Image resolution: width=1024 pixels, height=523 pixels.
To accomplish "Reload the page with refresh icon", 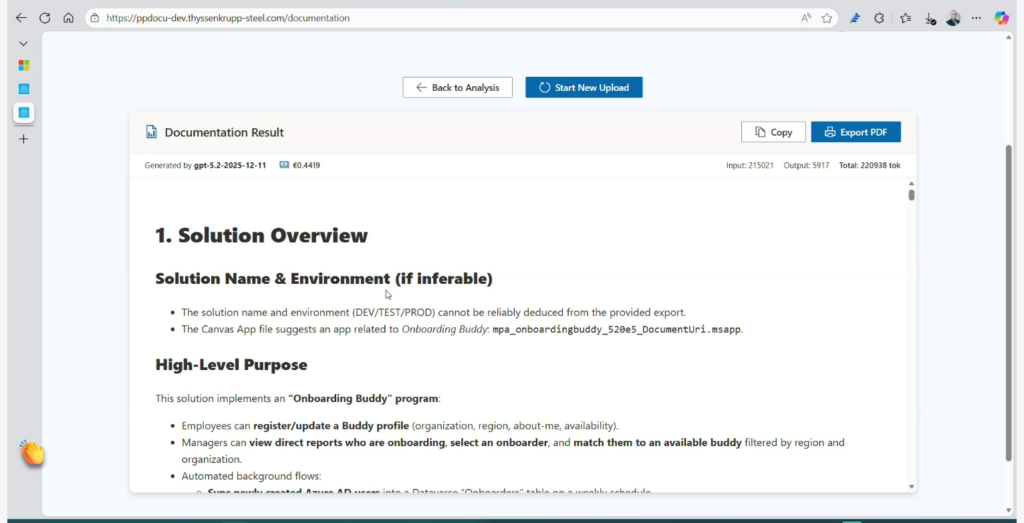I will 45,18.
